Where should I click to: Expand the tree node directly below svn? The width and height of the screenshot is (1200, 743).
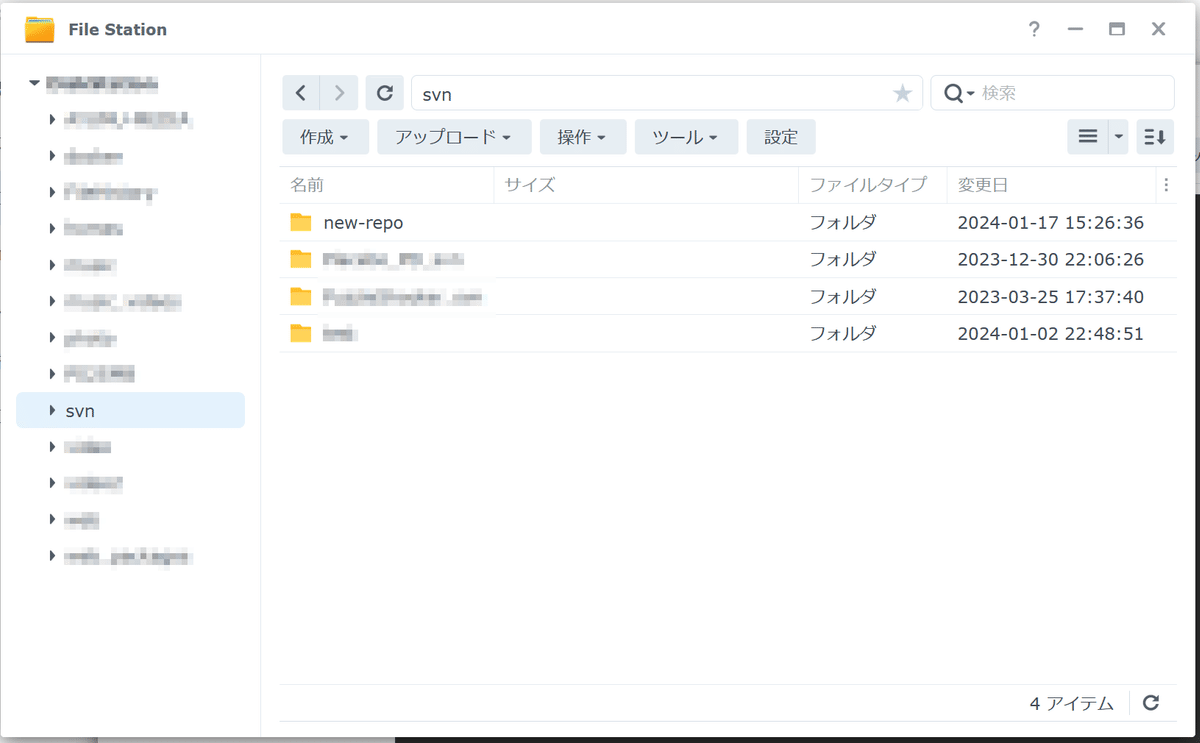tap(52, 447)
